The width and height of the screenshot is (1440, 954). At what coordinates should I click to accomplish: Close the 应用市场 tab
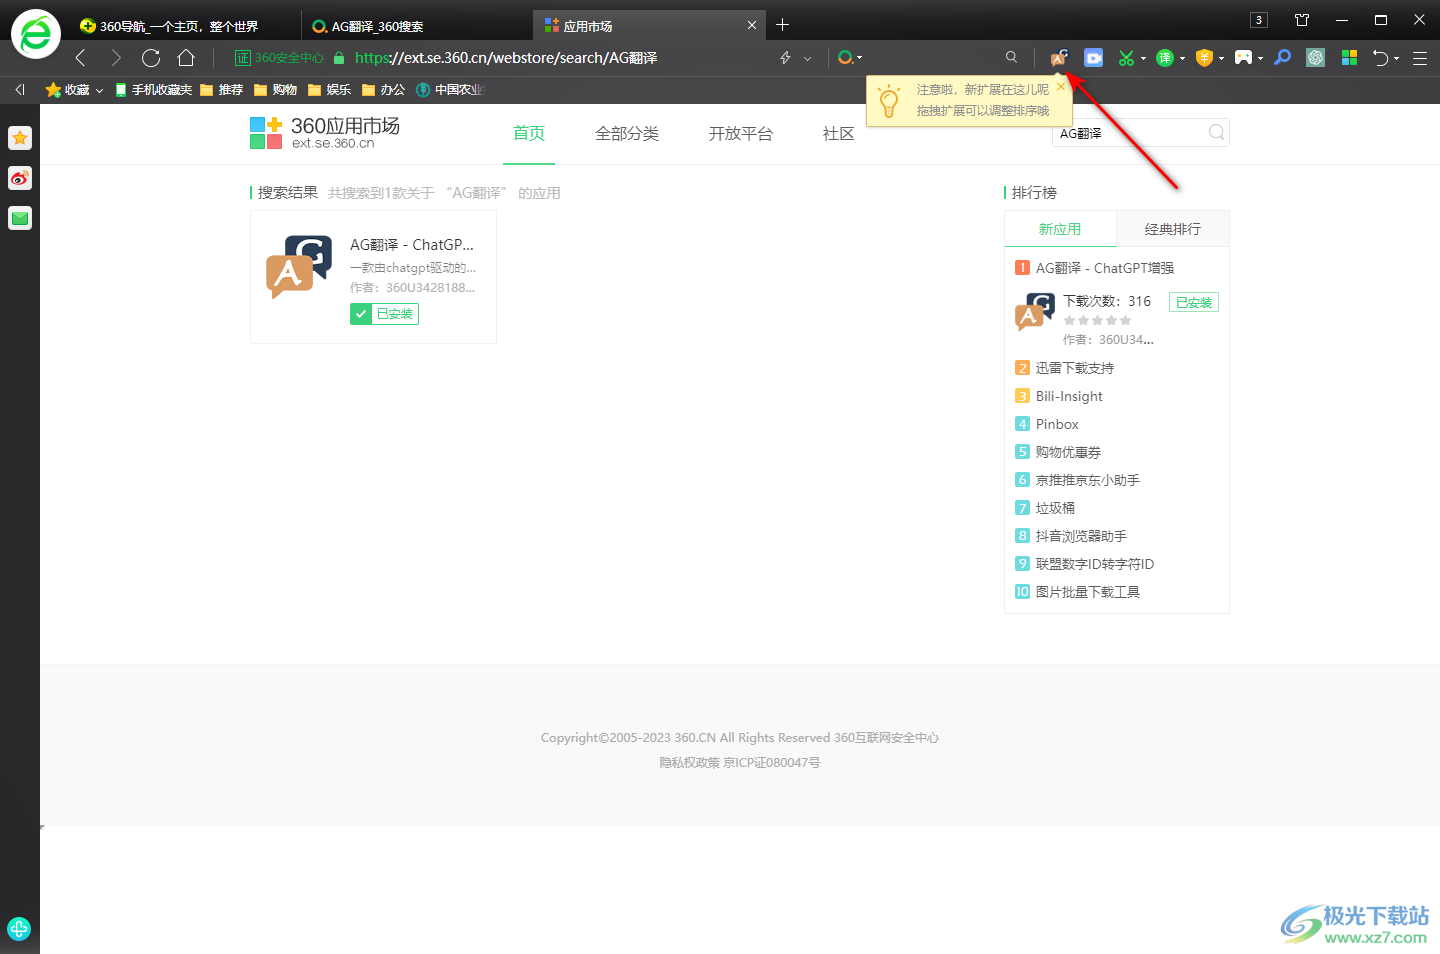(x=752, y=25)
